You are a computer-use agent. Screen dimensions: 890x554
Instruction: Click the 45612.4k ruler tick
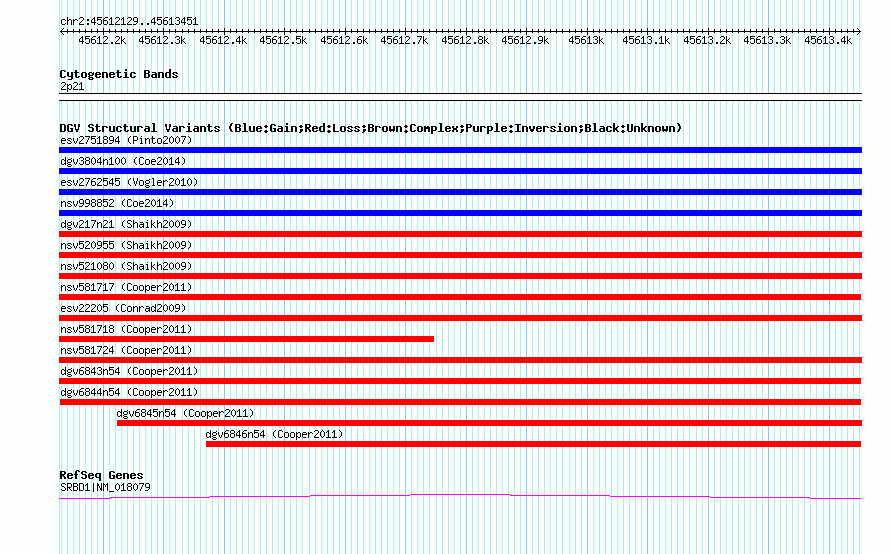coord(223,40)
